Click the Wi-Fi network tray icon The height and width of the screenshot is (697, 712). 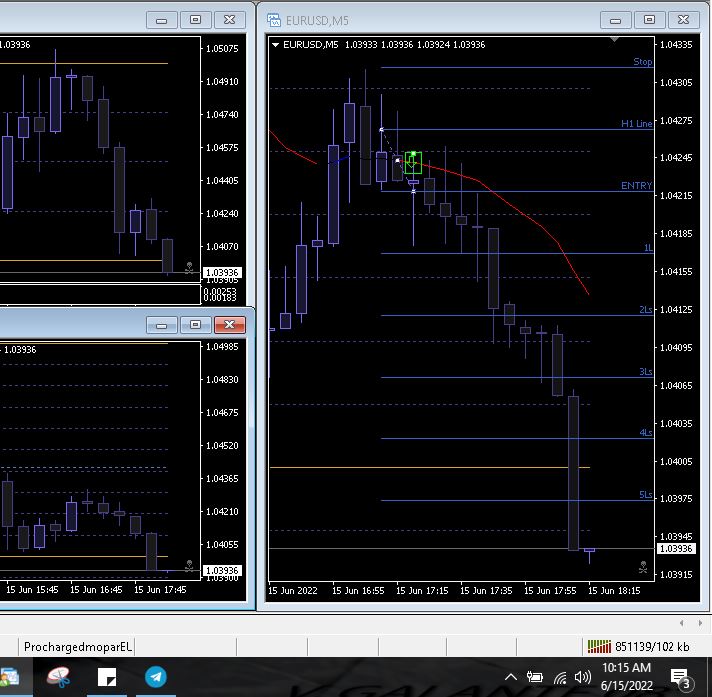(560, 678)
